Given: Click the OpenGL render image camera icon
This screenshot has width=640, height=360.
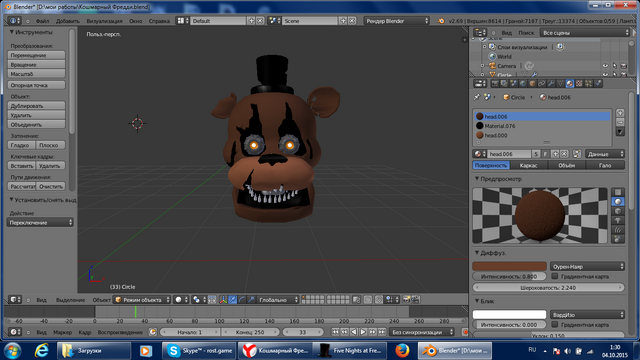Looking at the screenshot, I should [x=406, y=300].
